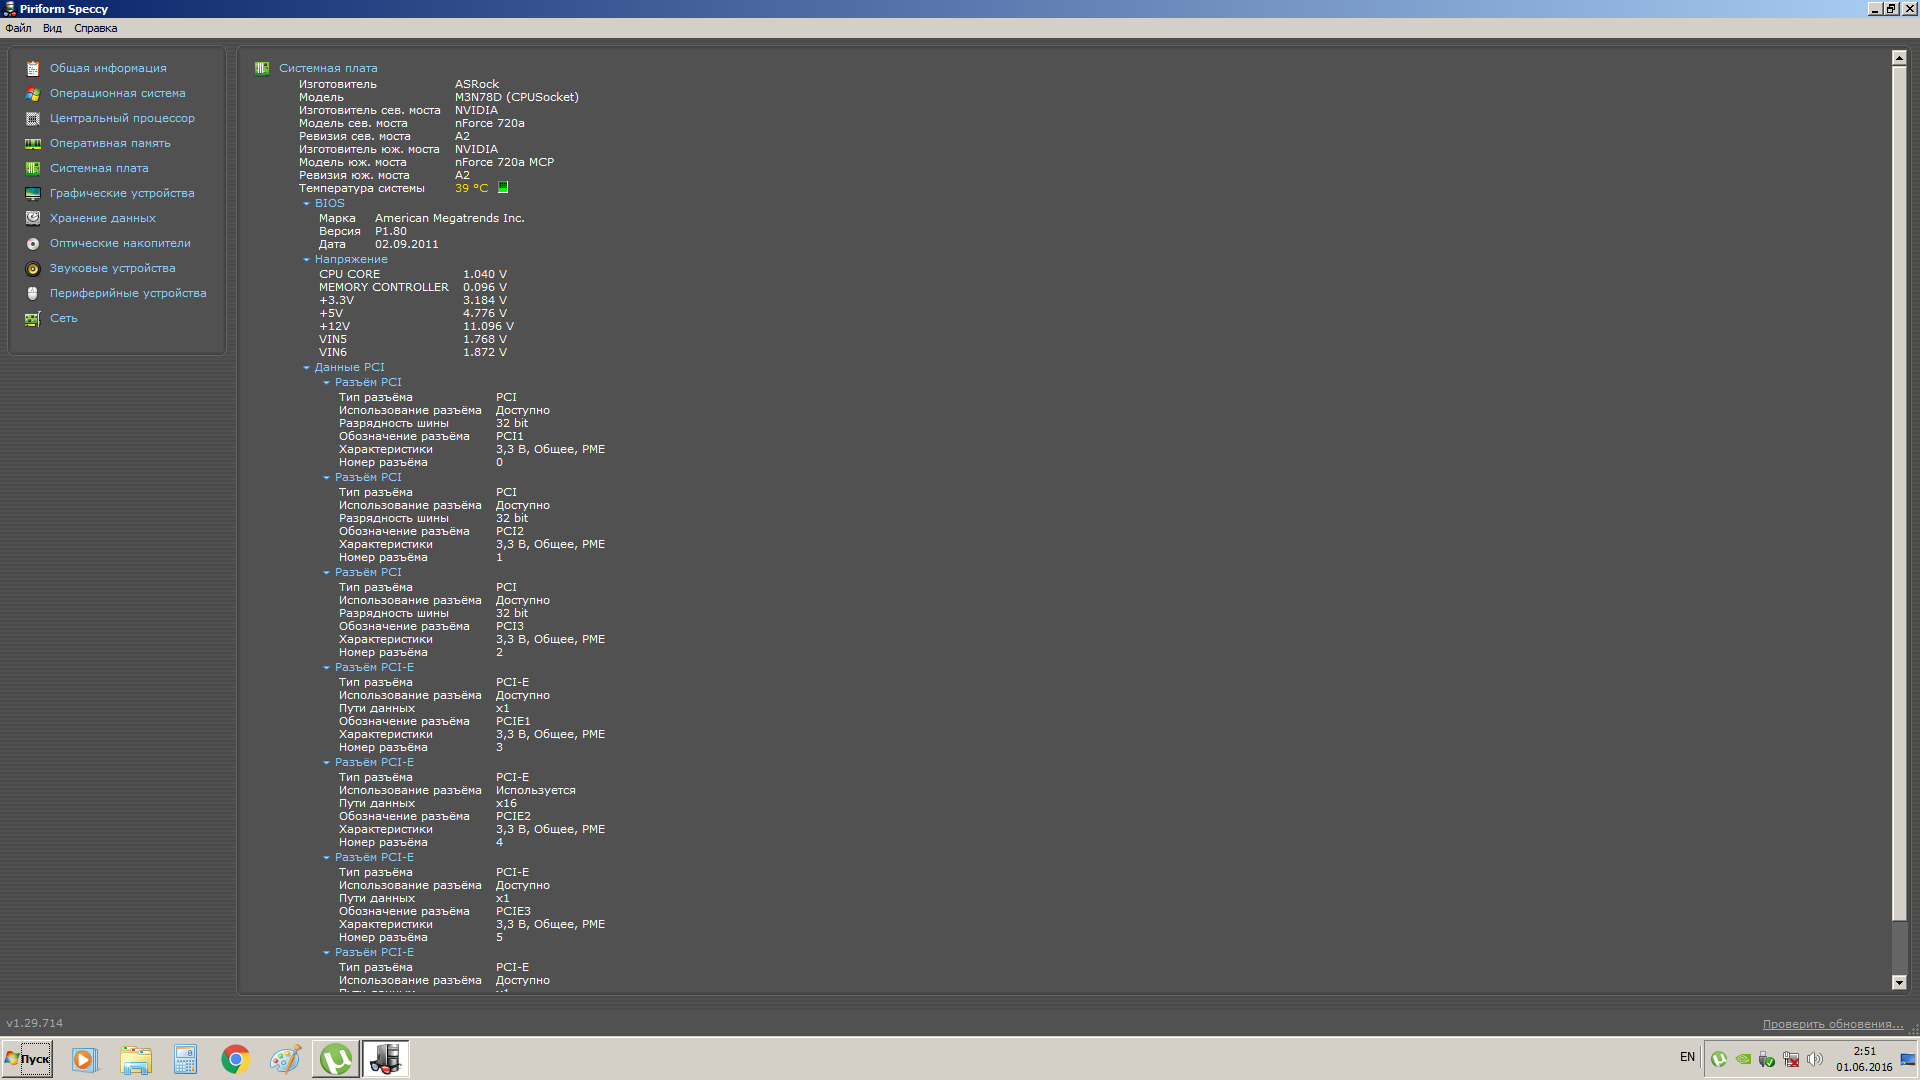Click the M3N78D (CPUSocket) model value
The width and height of the screenshot is (1920, 1080).
tap(517, 97)
